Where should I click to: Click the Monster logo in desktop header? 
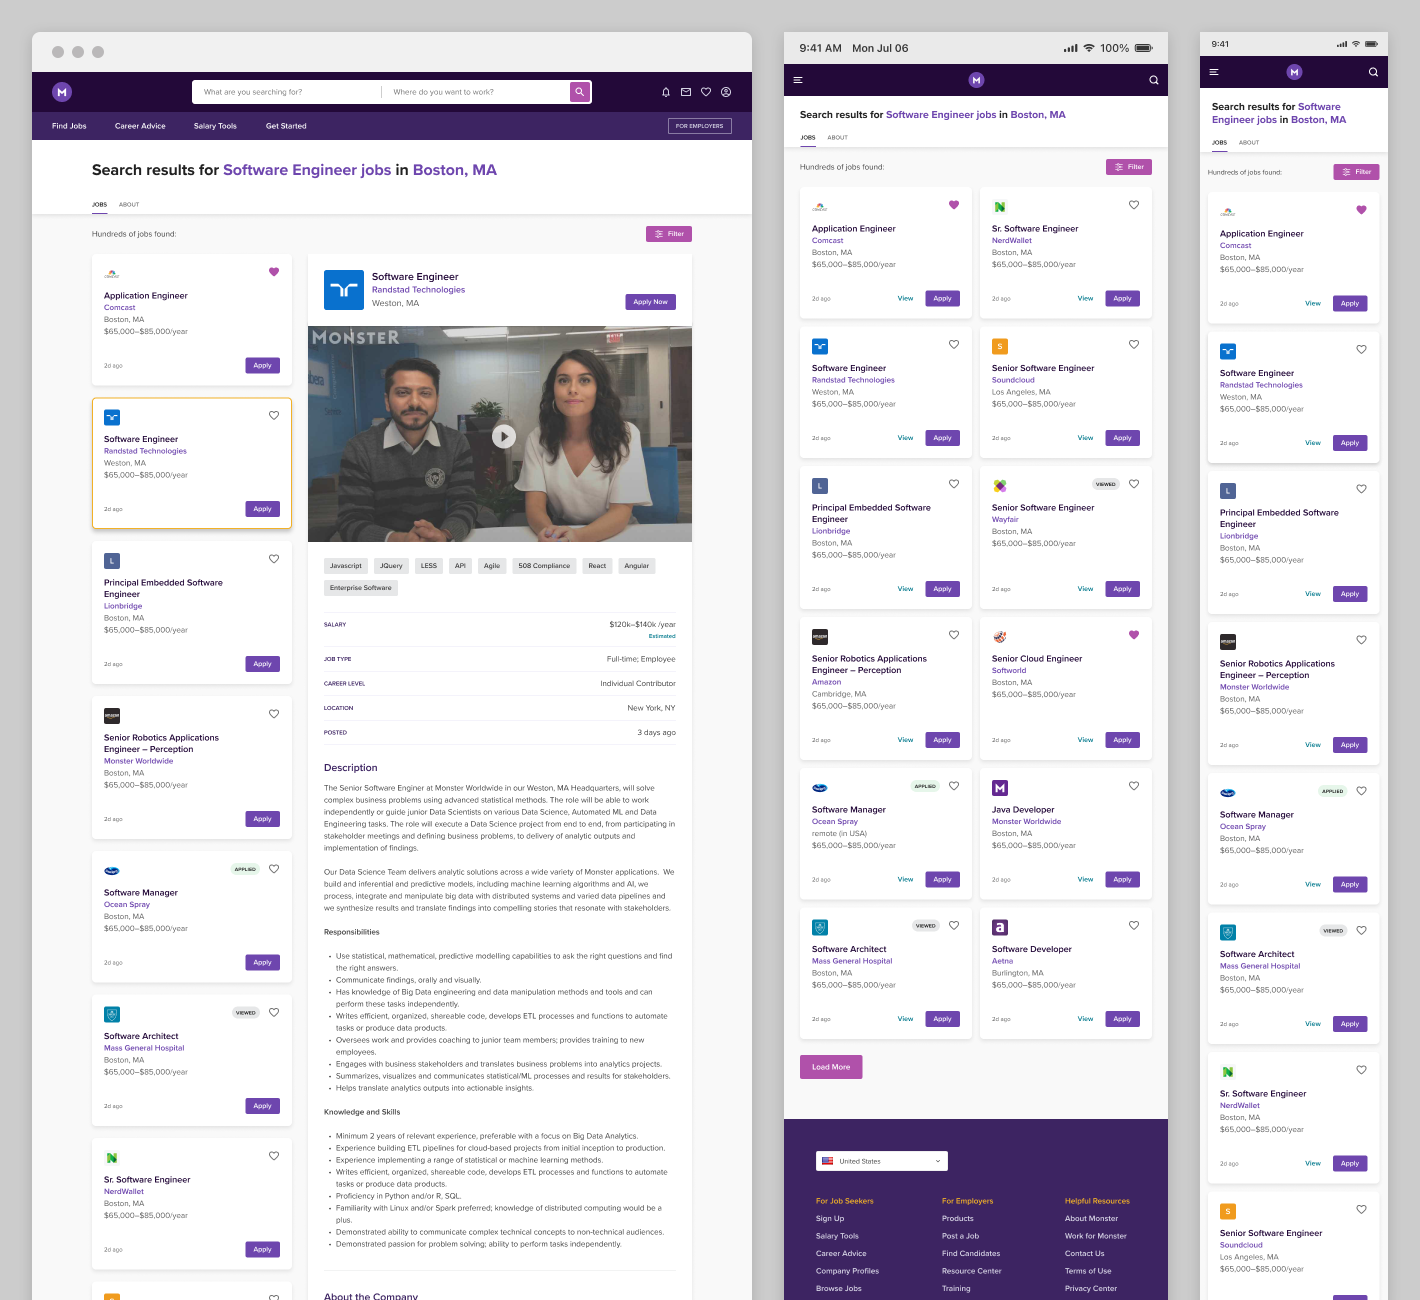(62, 92)
